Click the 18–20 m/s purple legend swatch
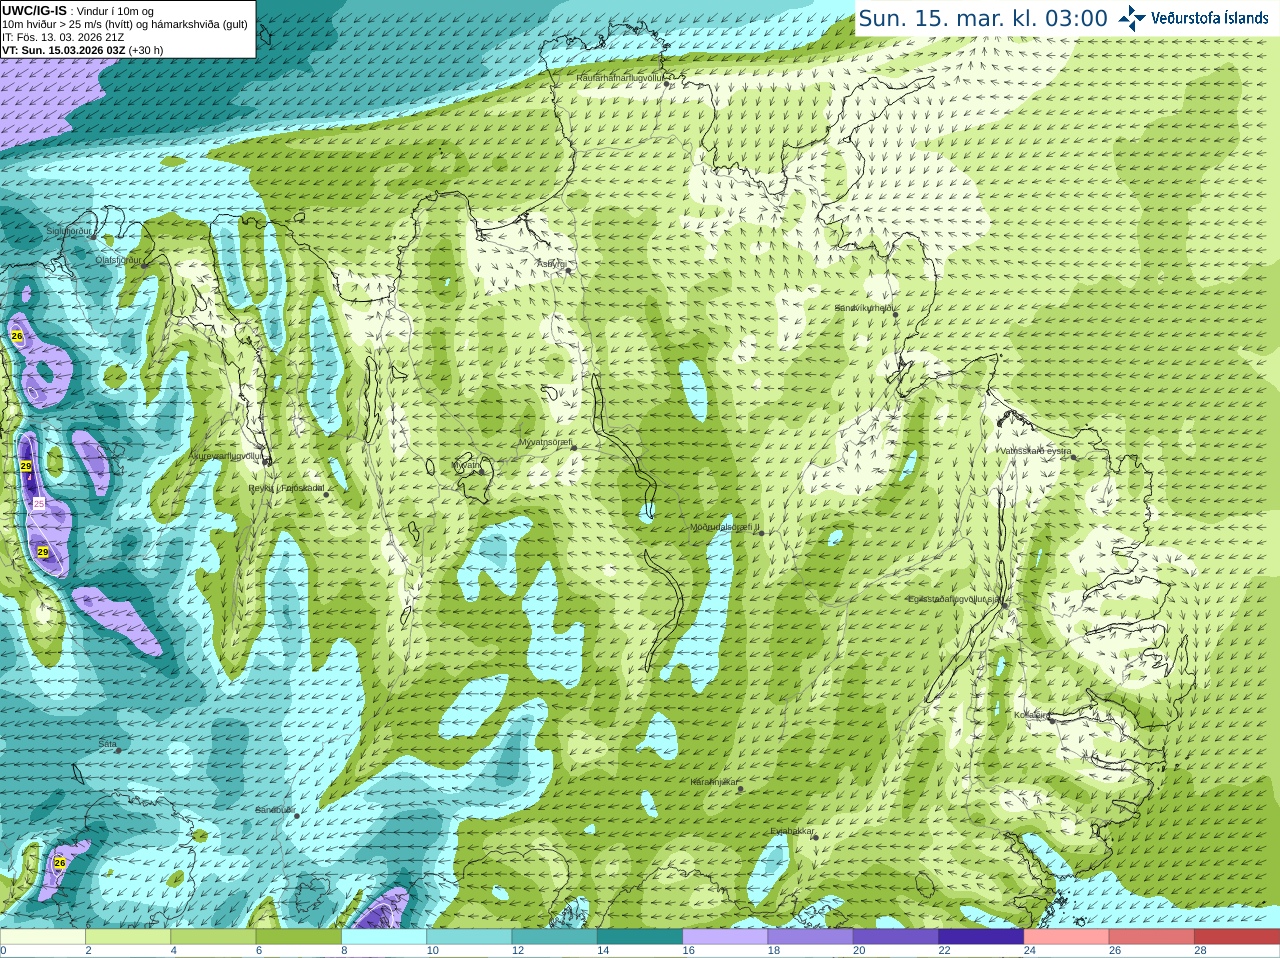Viewport: 1280px width, 958px height. pyautogui.click(x=810, y=937)
